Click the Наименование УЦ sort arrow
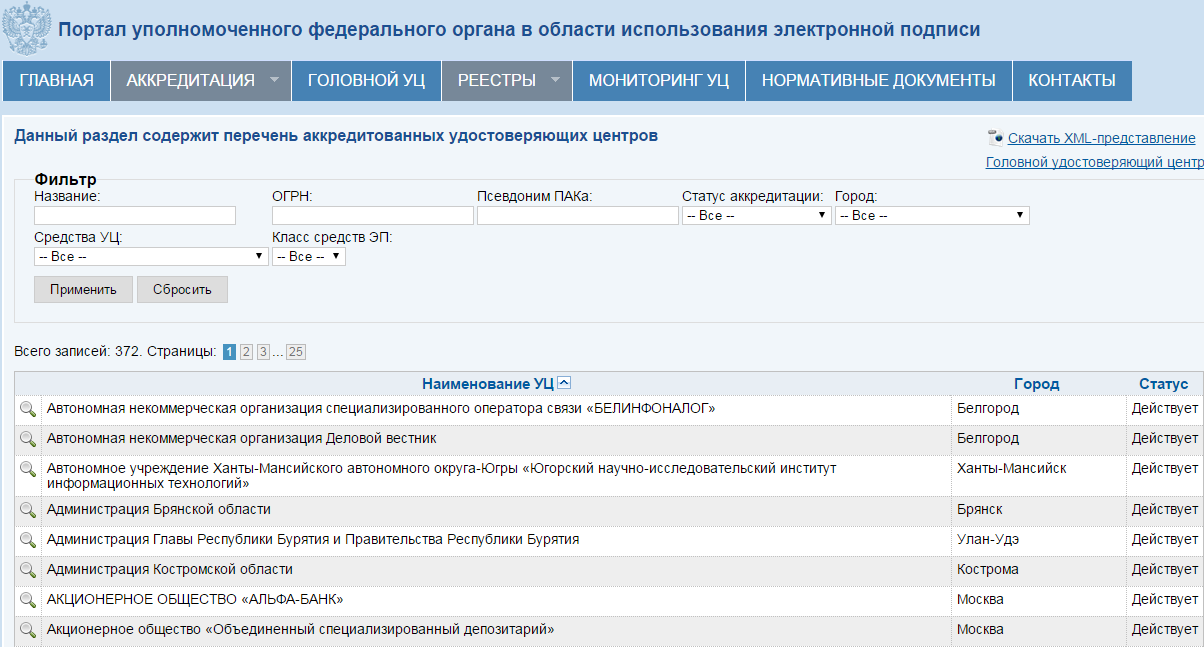 click(x=566, y=382)
